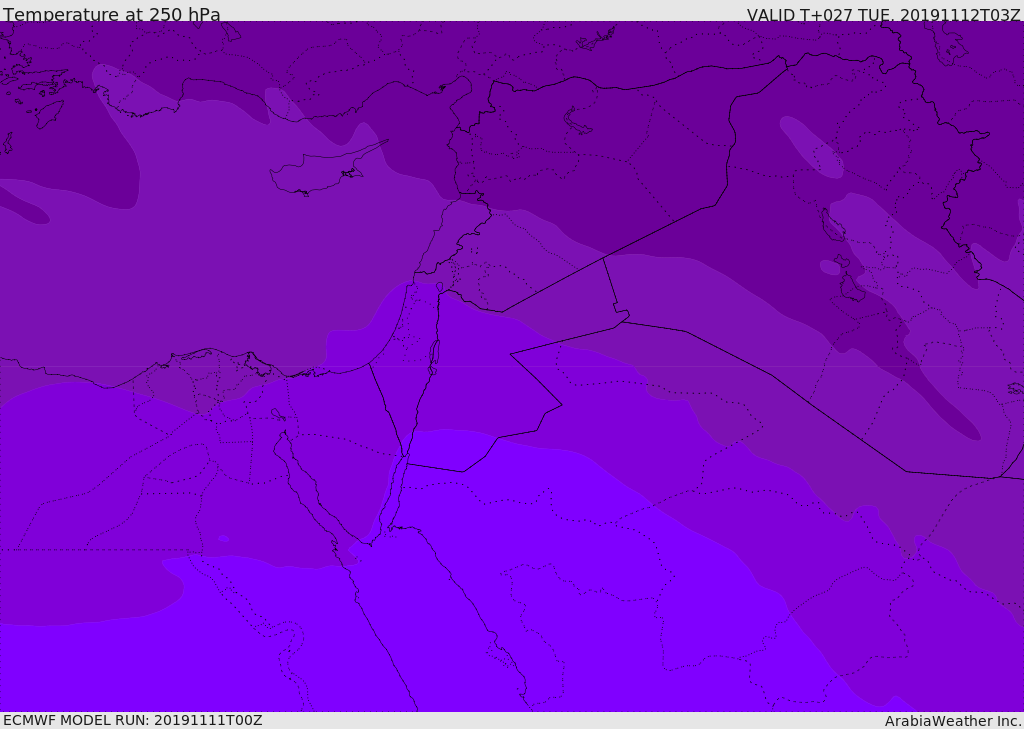Pick the Sea of Galilee on the map
Image resolution: width=1024 pixels, height=729 pixels.
(x=439, y=287)
